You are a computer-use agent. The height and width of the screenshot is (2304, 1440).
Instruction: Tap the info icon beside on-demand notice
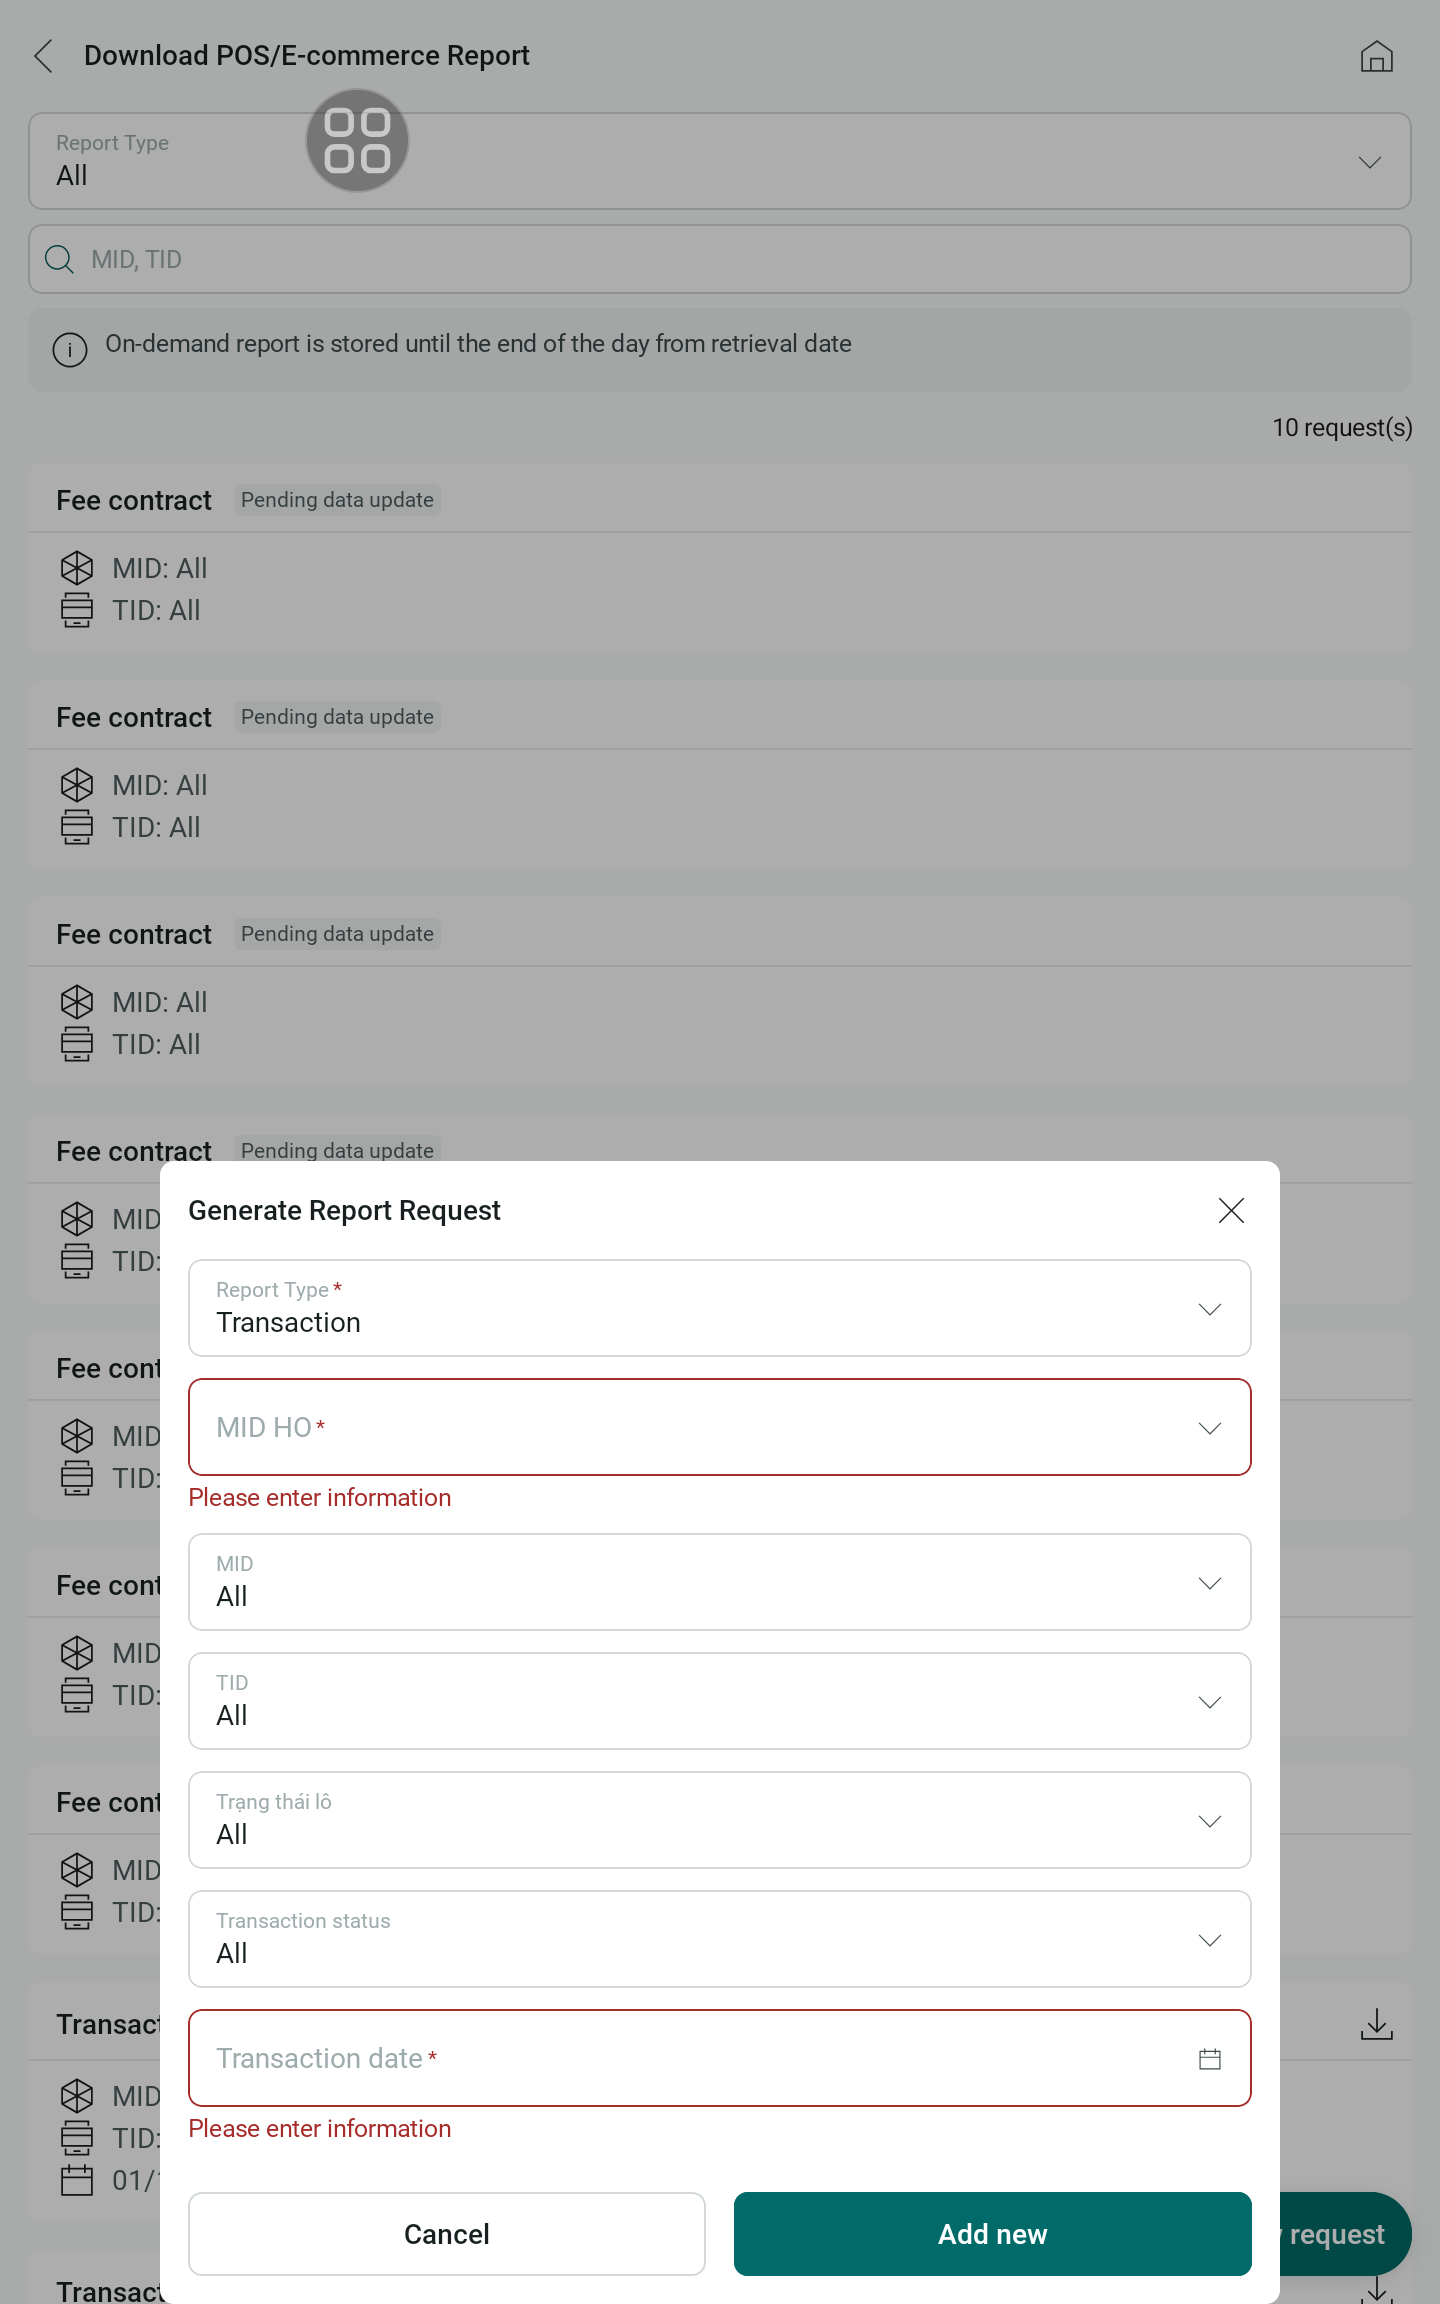[x=70, y=349]
